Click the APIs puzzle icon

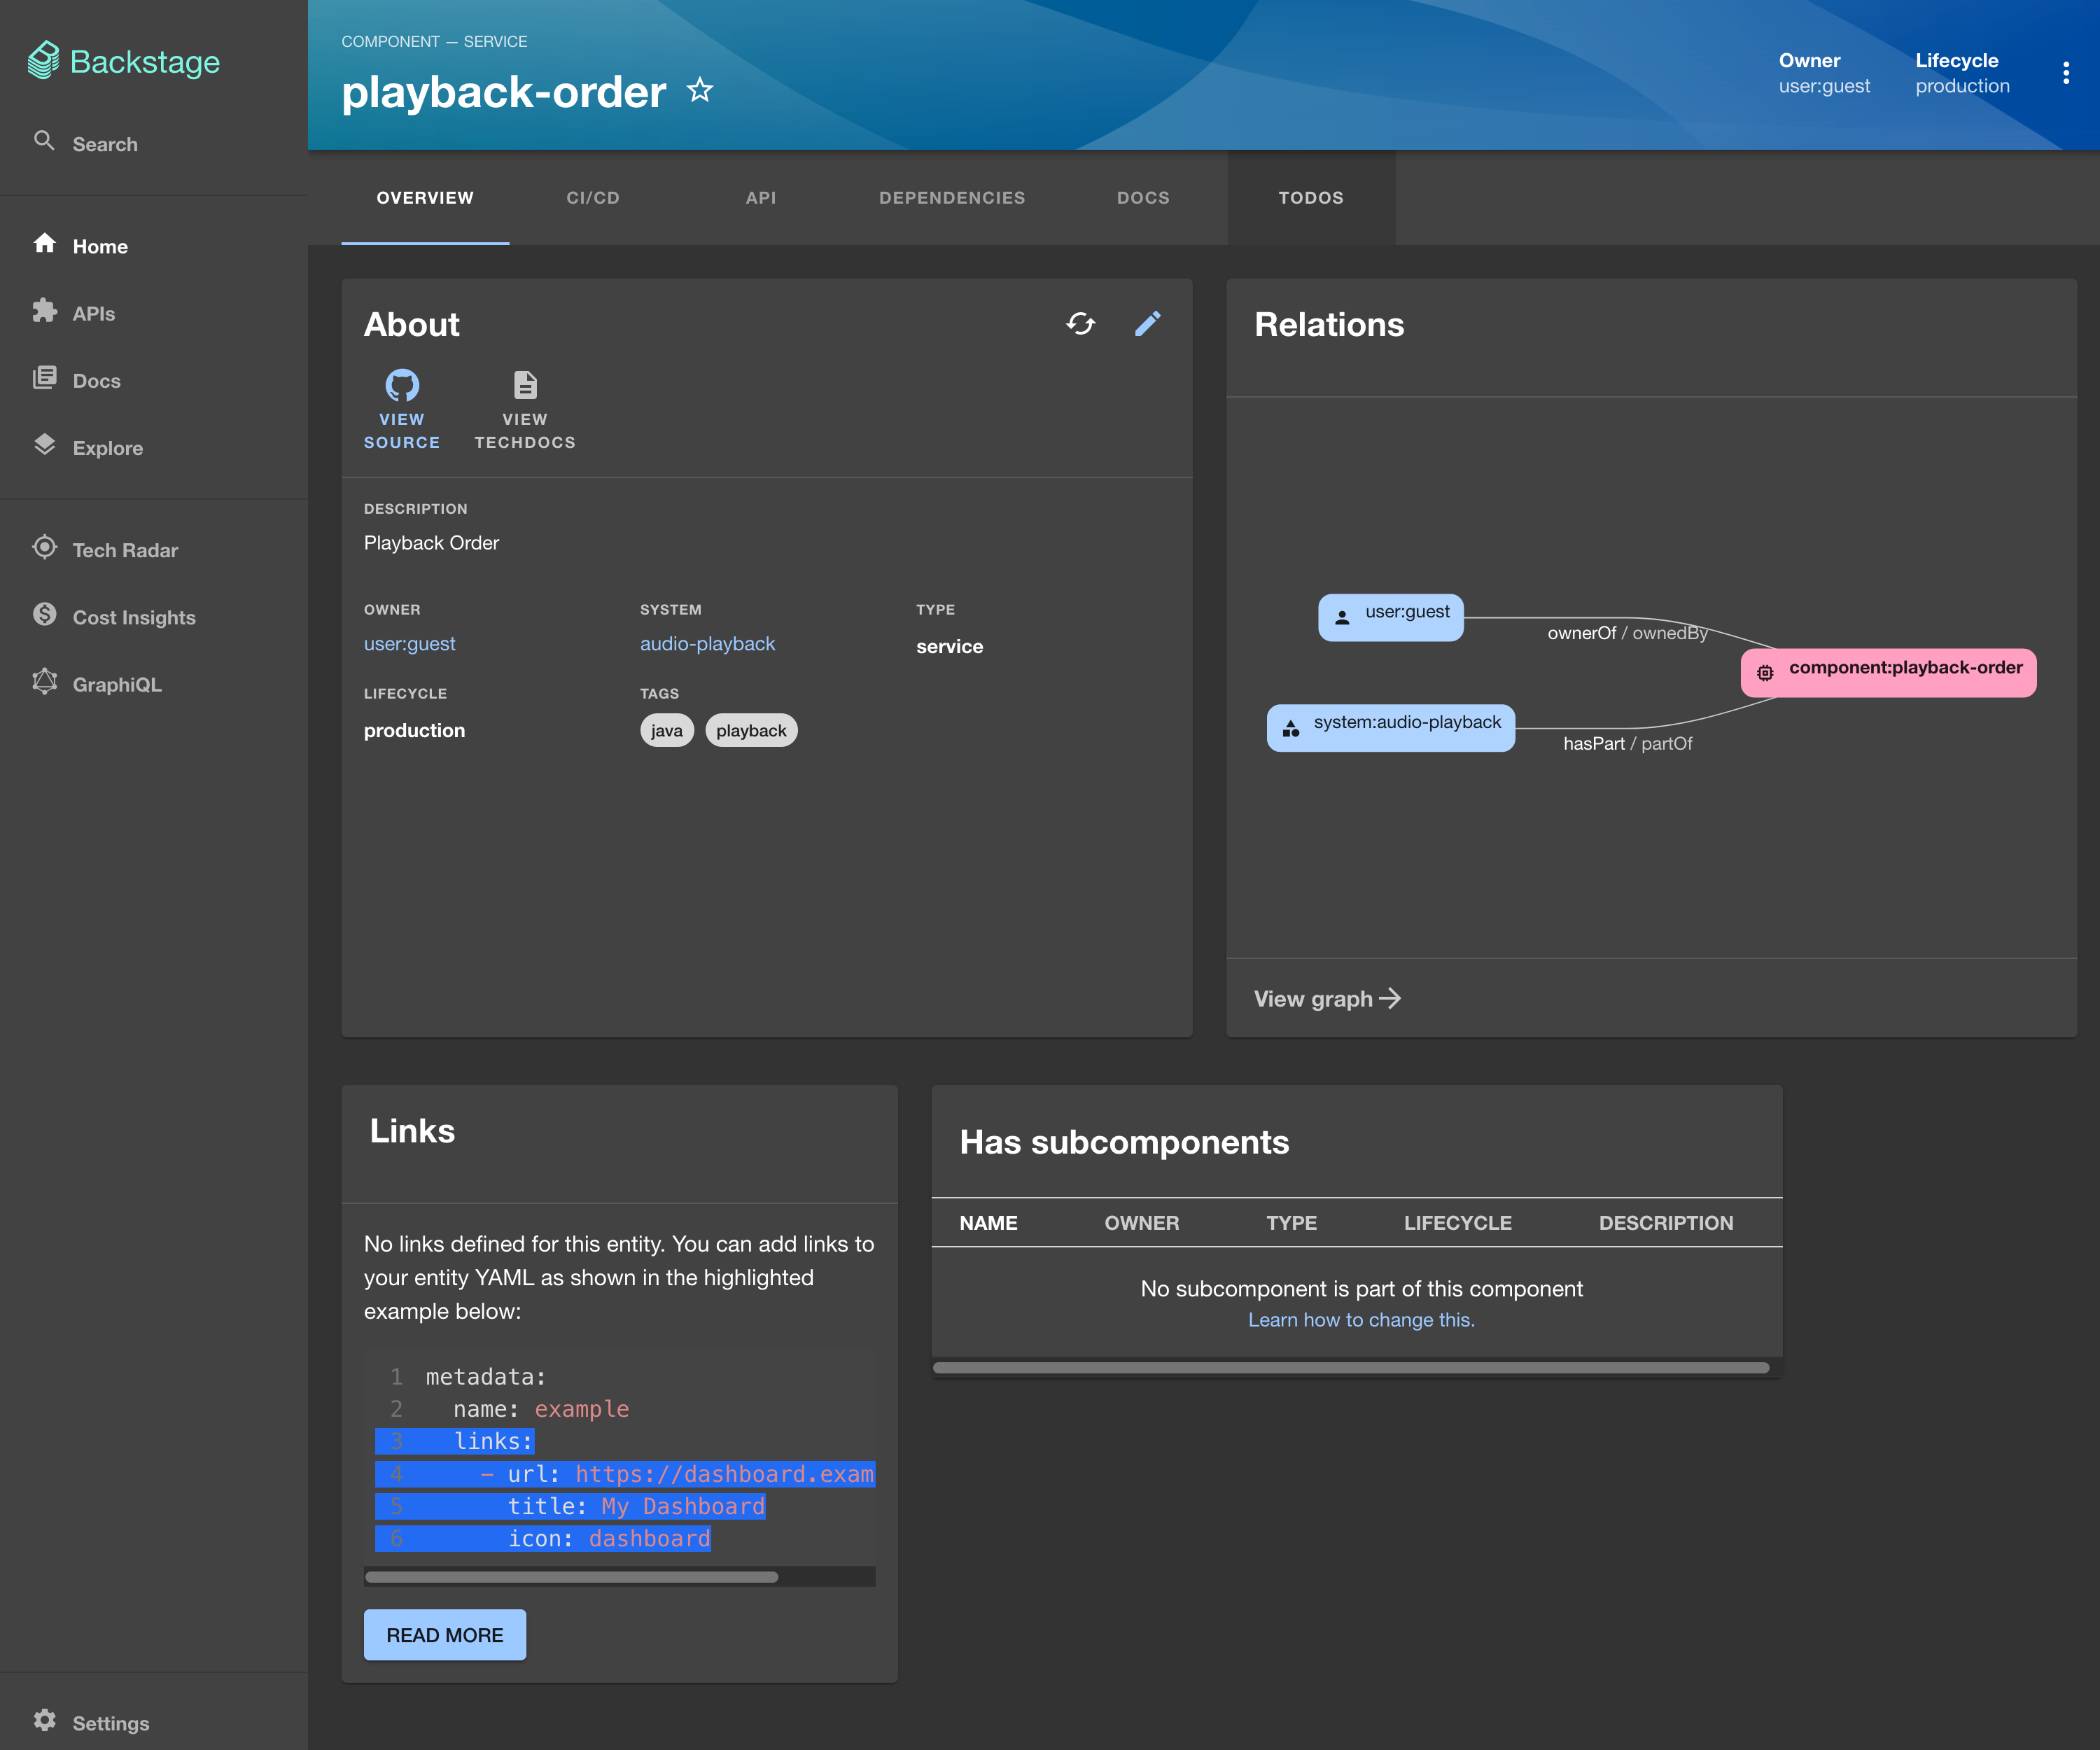click(44, 311)
